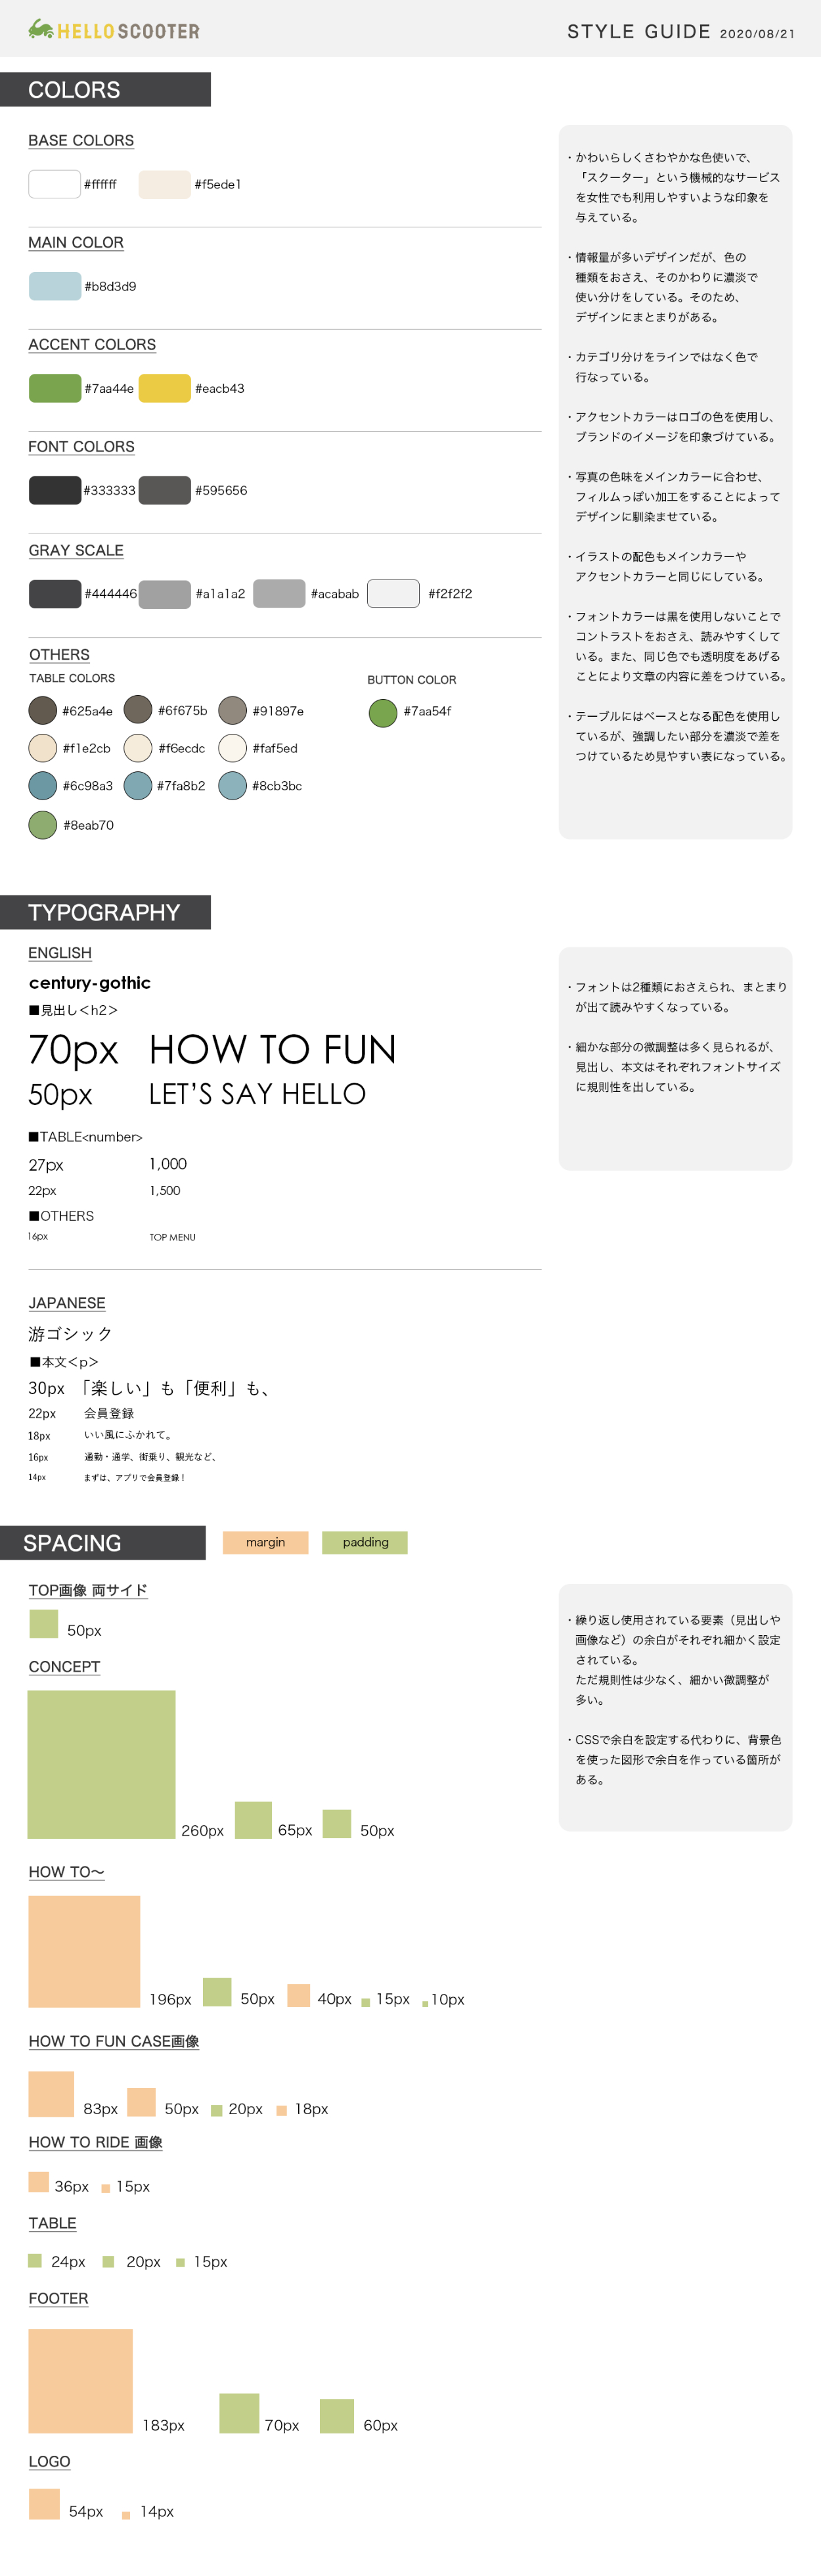
Task: Select the #b8d3d9 main color swatch
Action: click(x=55, y=286)
